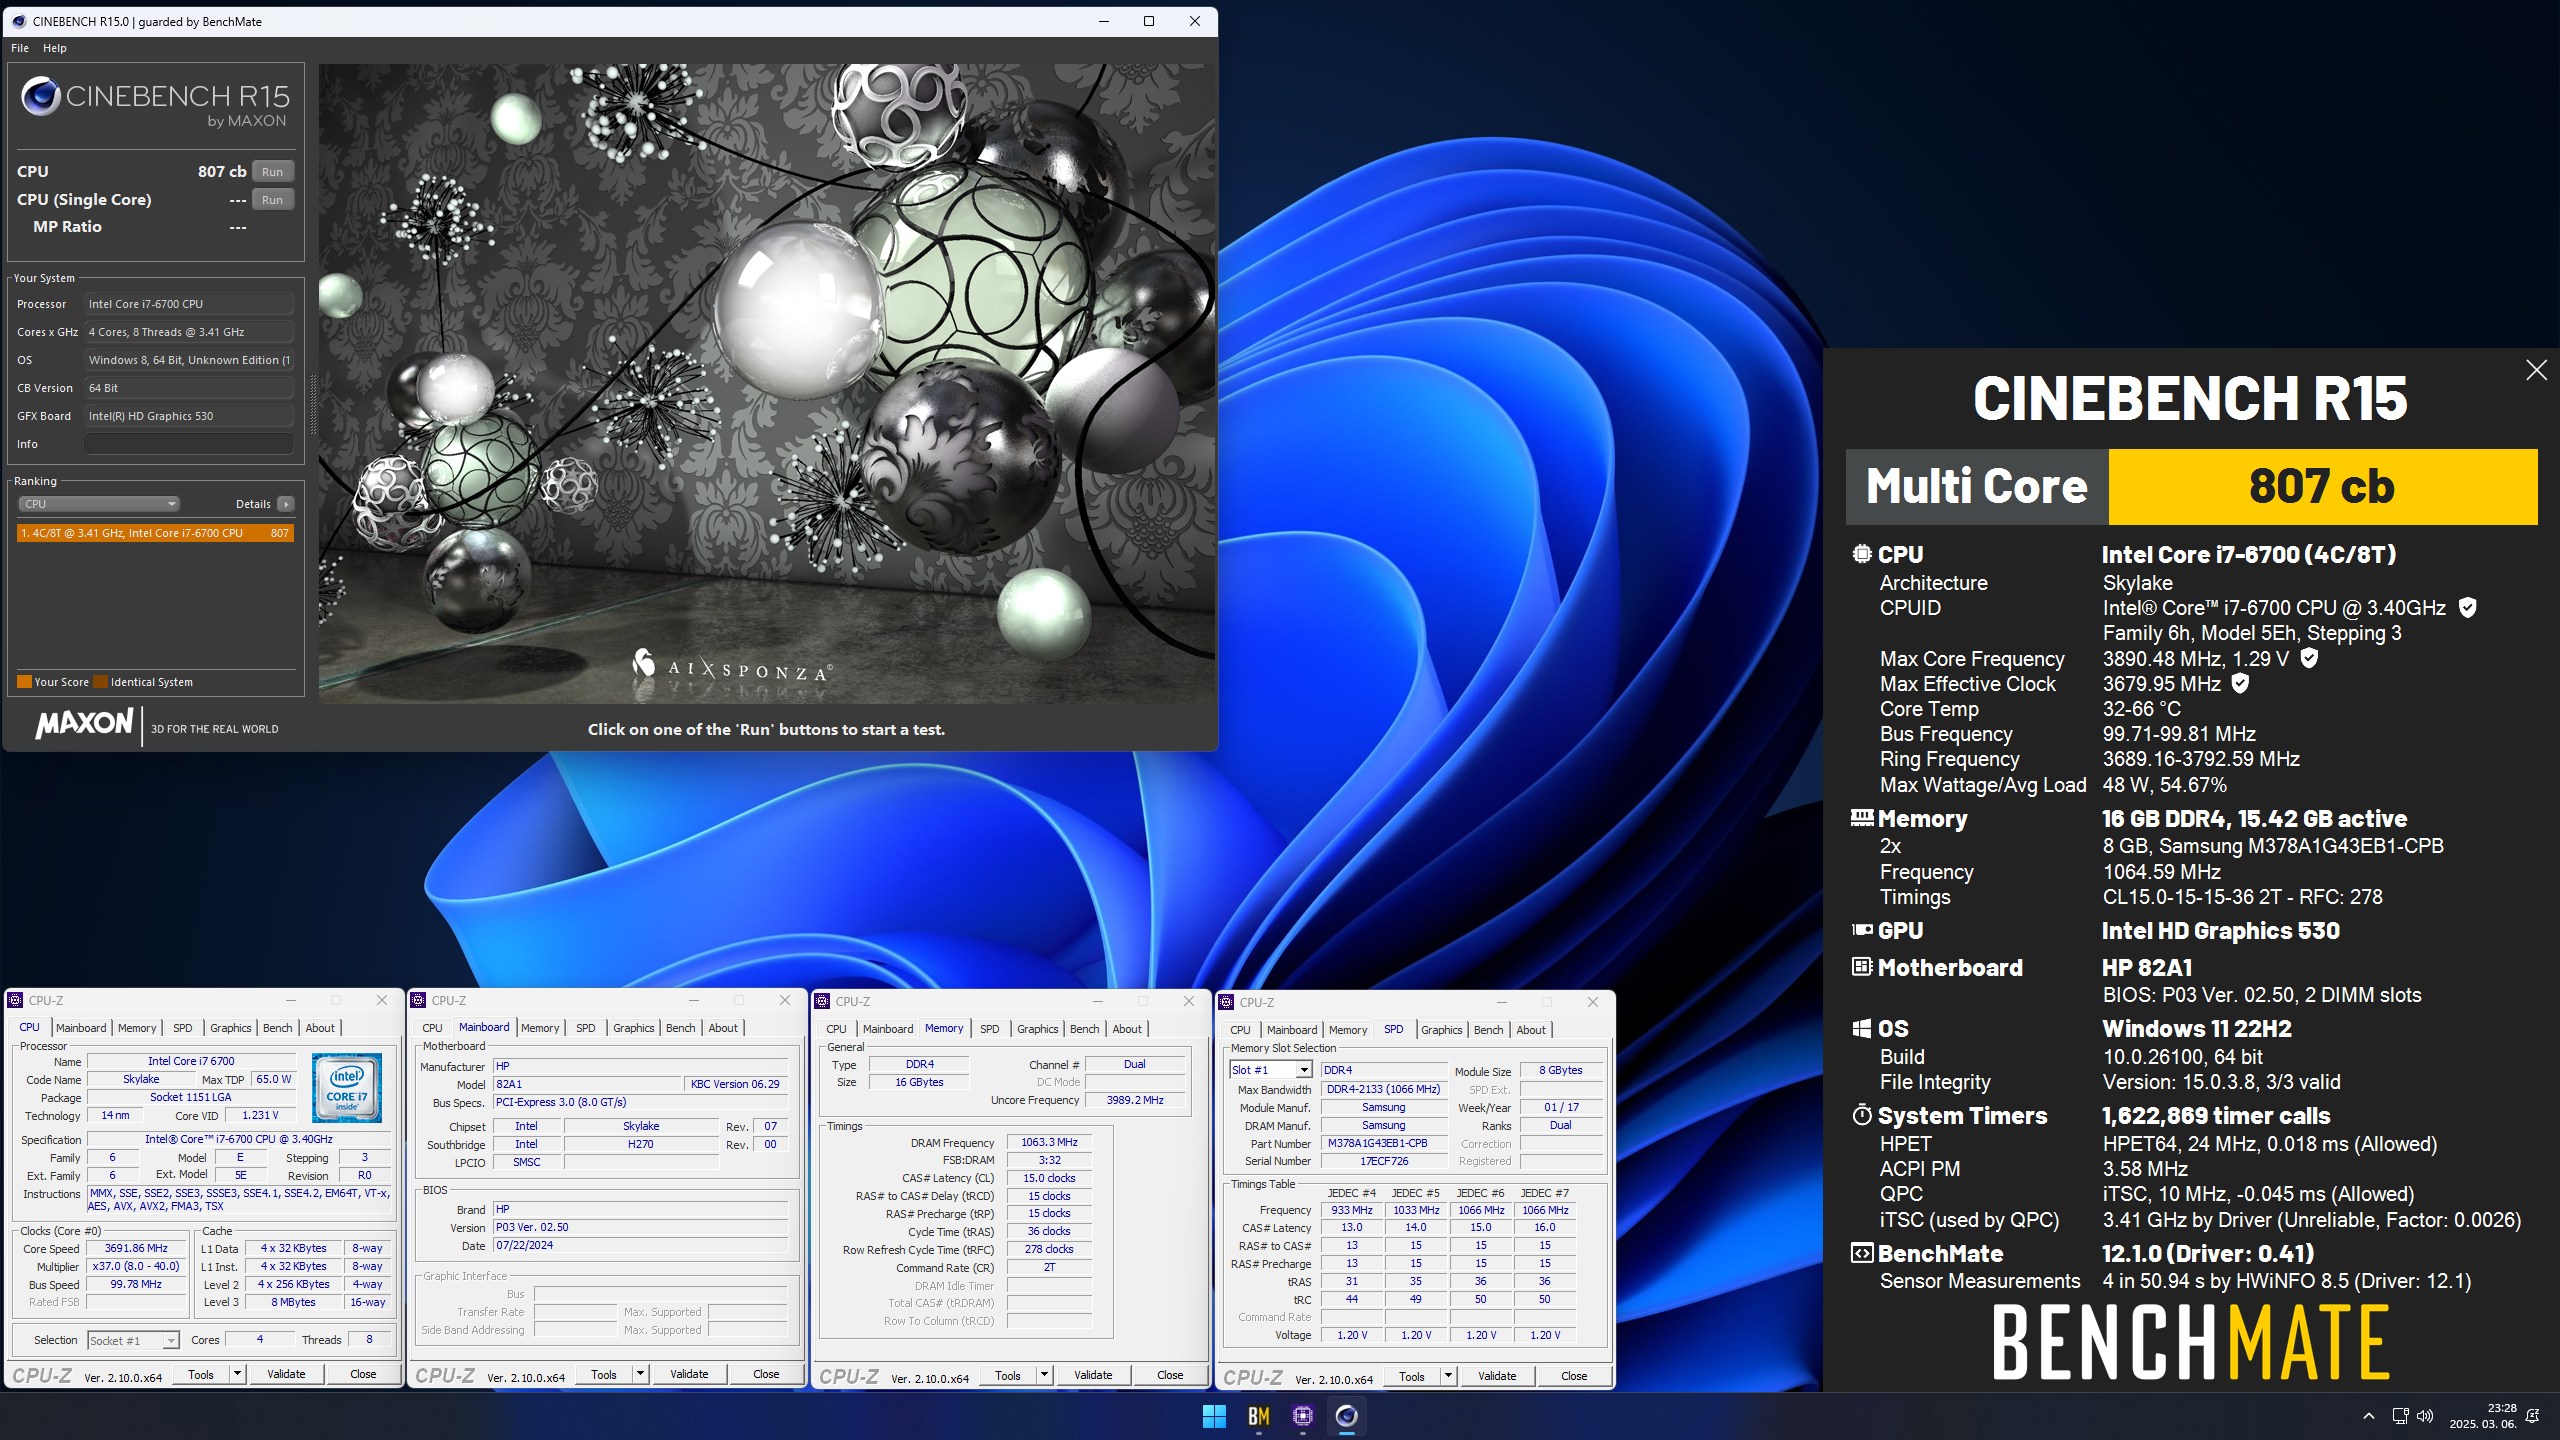Open Bench tab in first CPU-Z window
This screenshot has height=1440, width=2560.
[x=278, y=1028]
